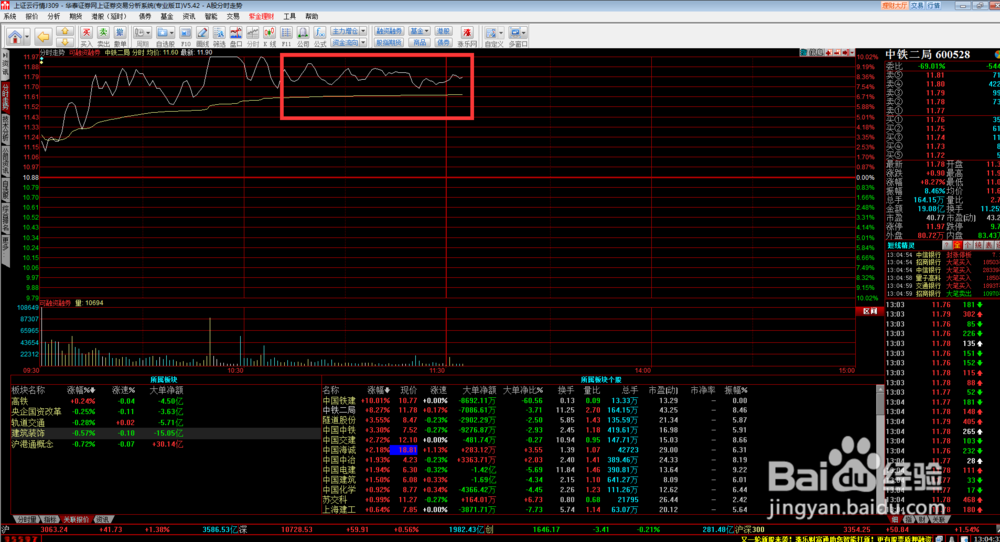Click the 卖出 (Sell) toolbar icon
This screenshot has height=542, width=1000.
tap(103, 38)
